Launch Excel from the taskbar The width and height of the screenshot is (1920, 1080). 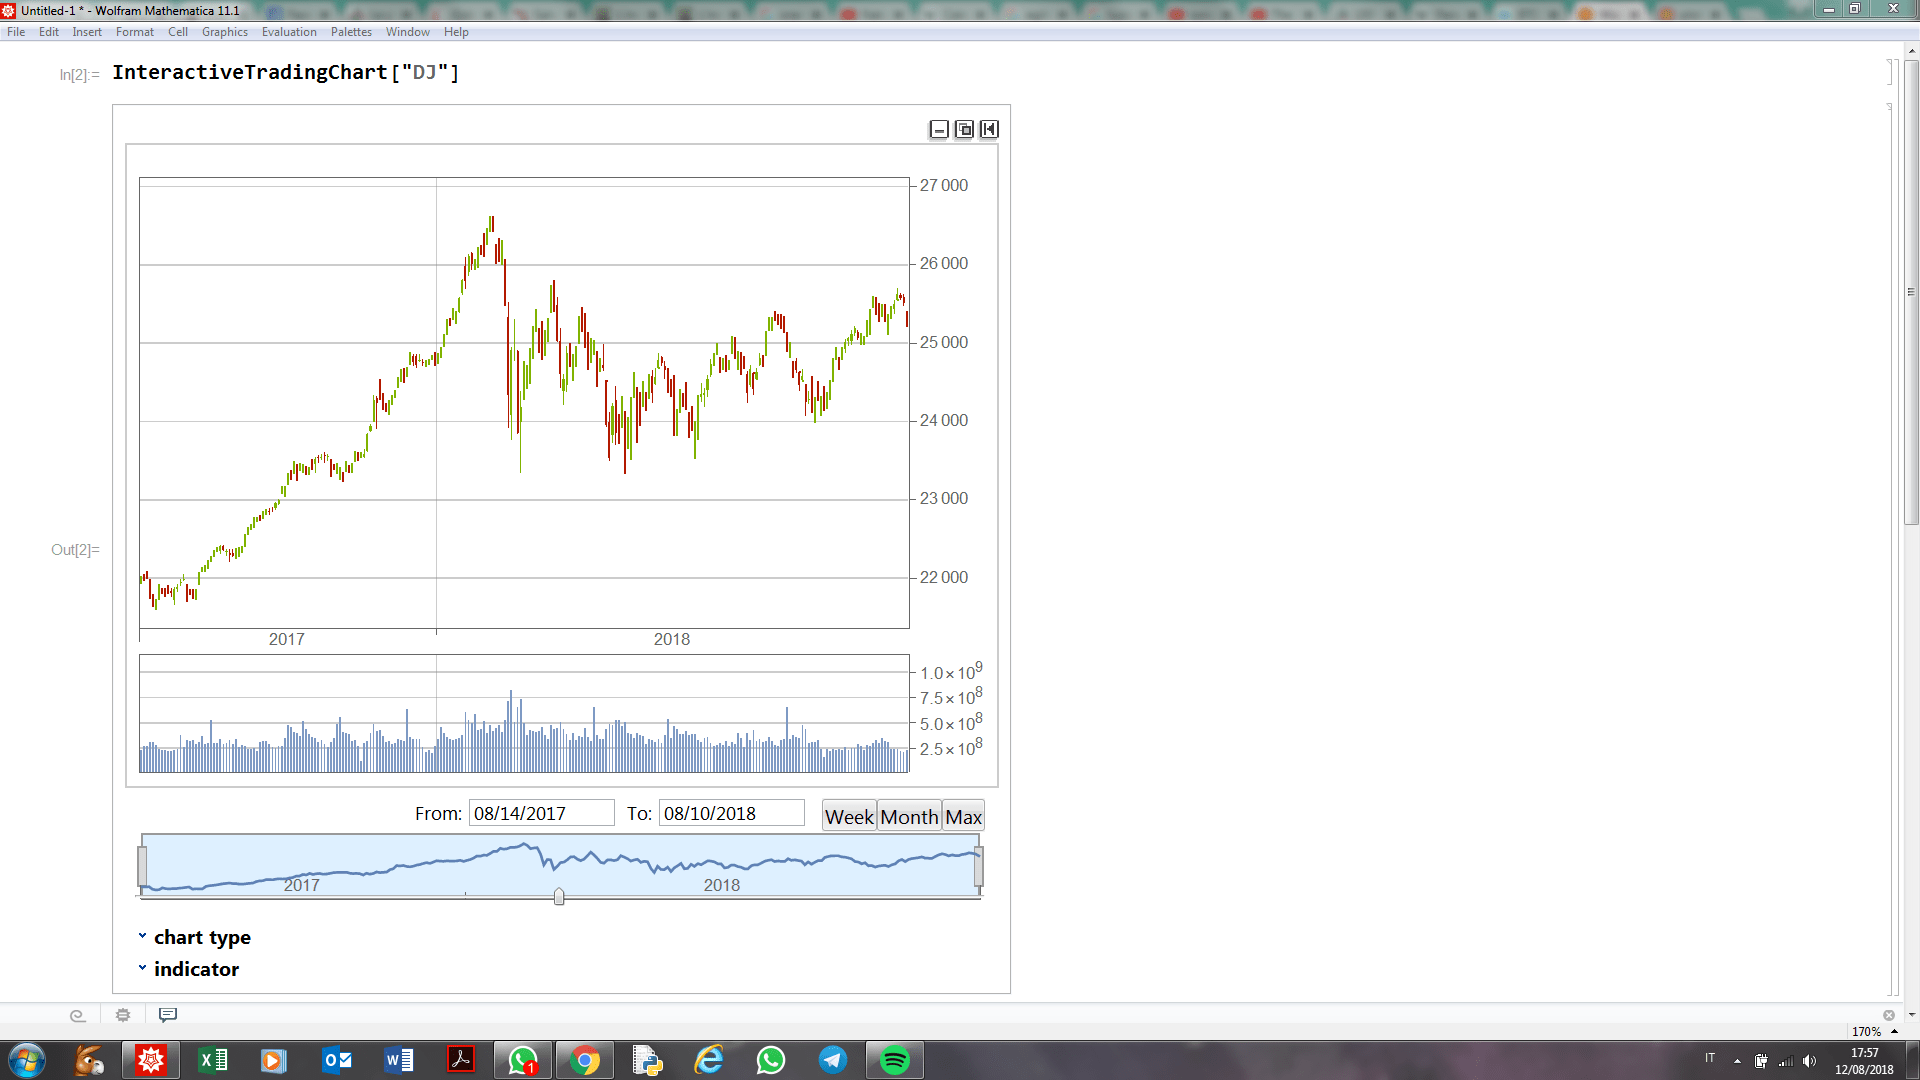(x=213, y=1060)
